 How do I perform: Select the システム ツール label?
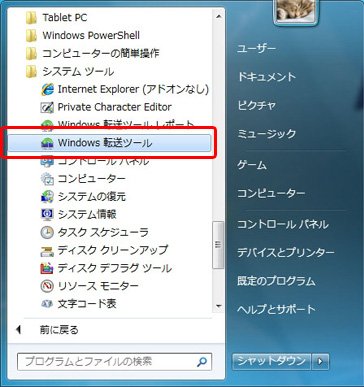[x=78, y=71]
